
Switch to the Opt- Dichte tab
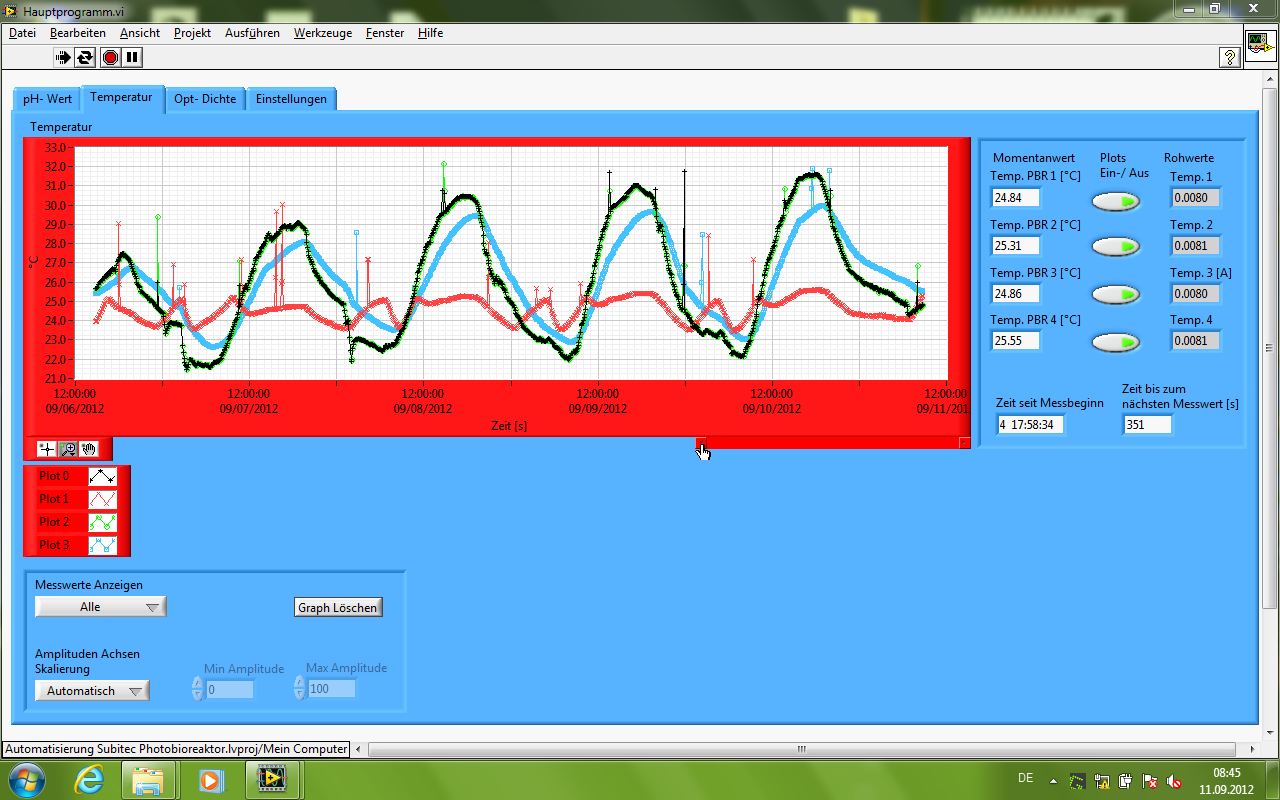[205, 99]
